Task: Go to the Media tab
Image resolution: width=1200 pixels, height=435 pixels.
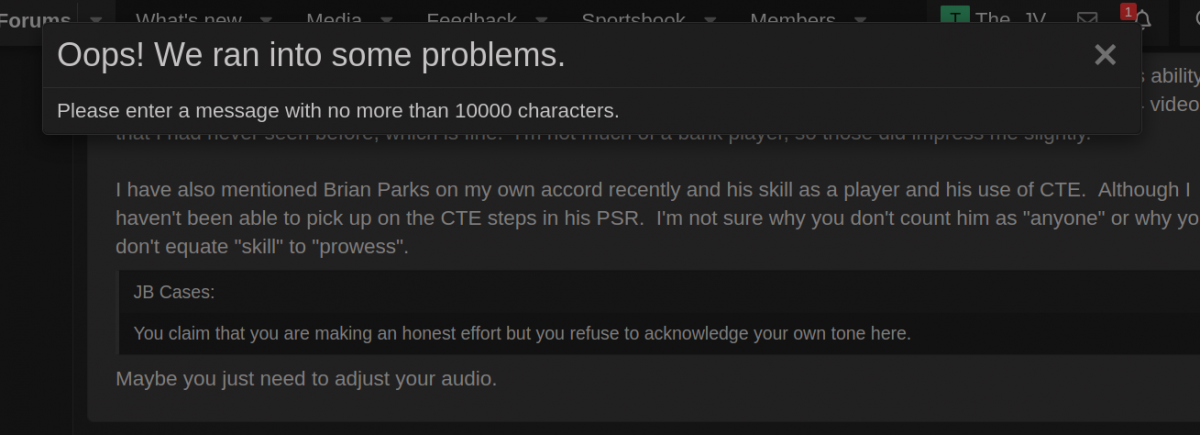Action: [334, 19]
